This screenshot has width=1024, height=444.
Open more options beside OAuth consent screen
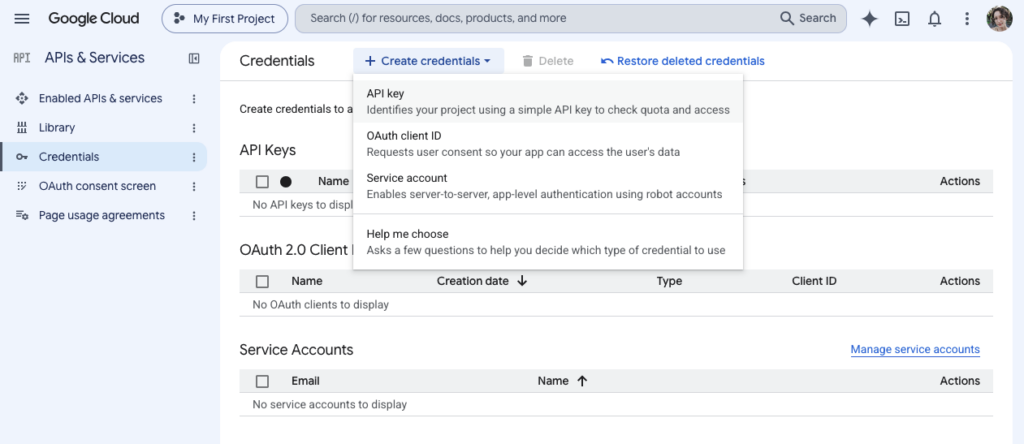coord(194,187)
